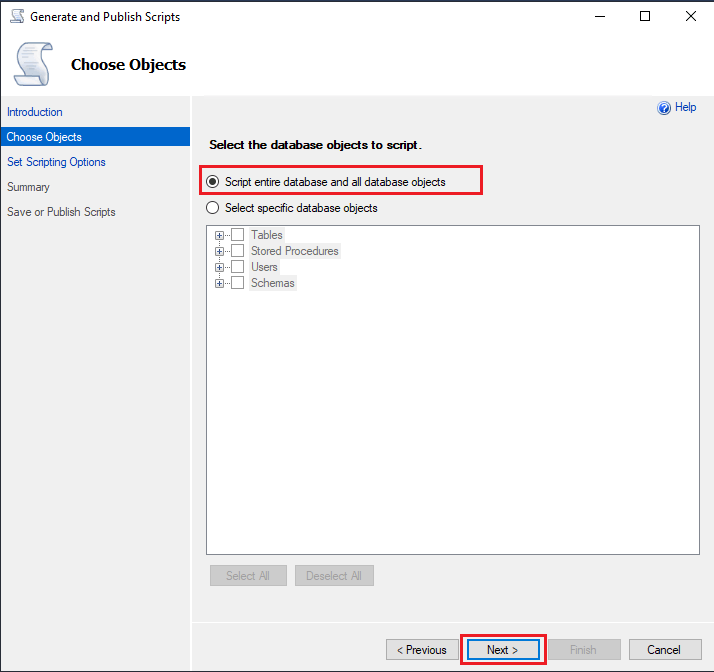Select the Stored Procedures tree label
Viewport: 714px width, 672px height.
click(x=295, y=251)
